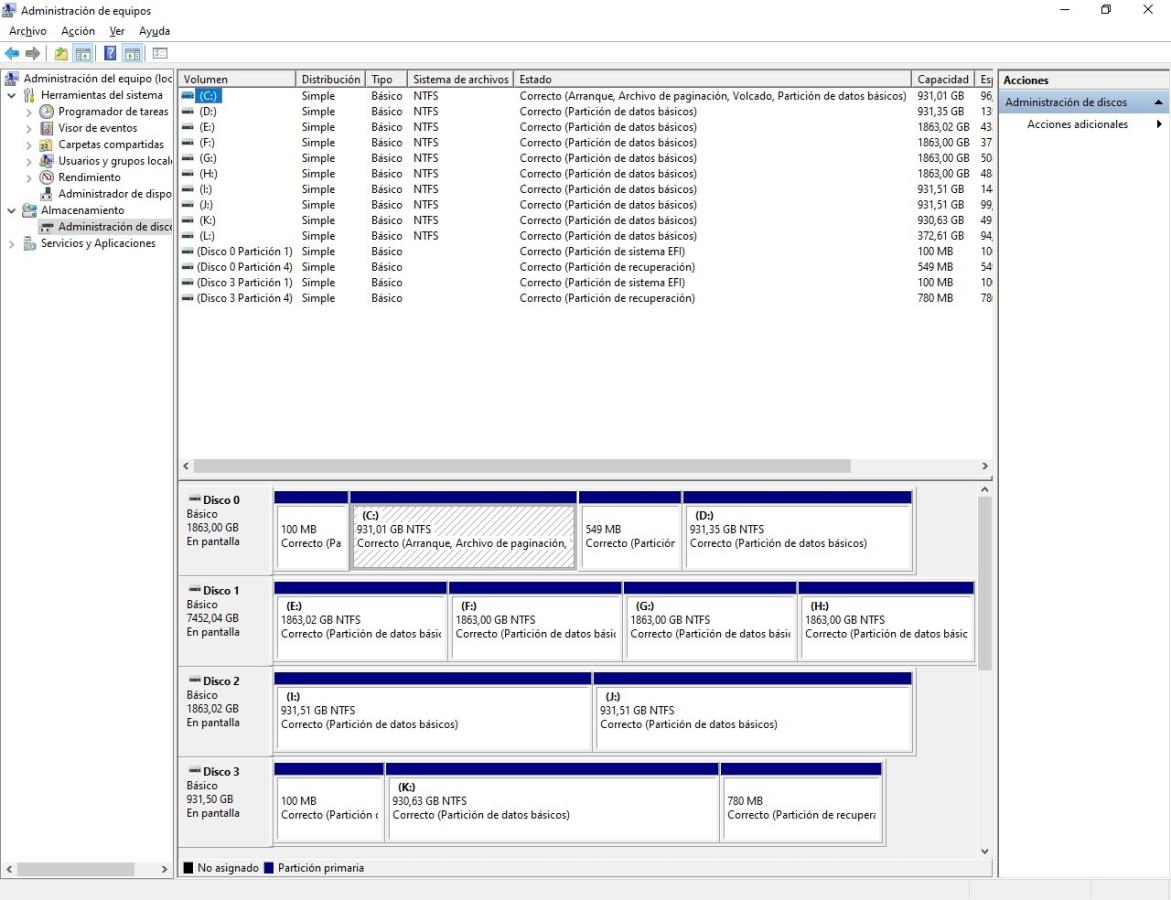Select Administrador de dispositivos in the tree
This screenshot has width=1171, height=900.
pos(112,194)
